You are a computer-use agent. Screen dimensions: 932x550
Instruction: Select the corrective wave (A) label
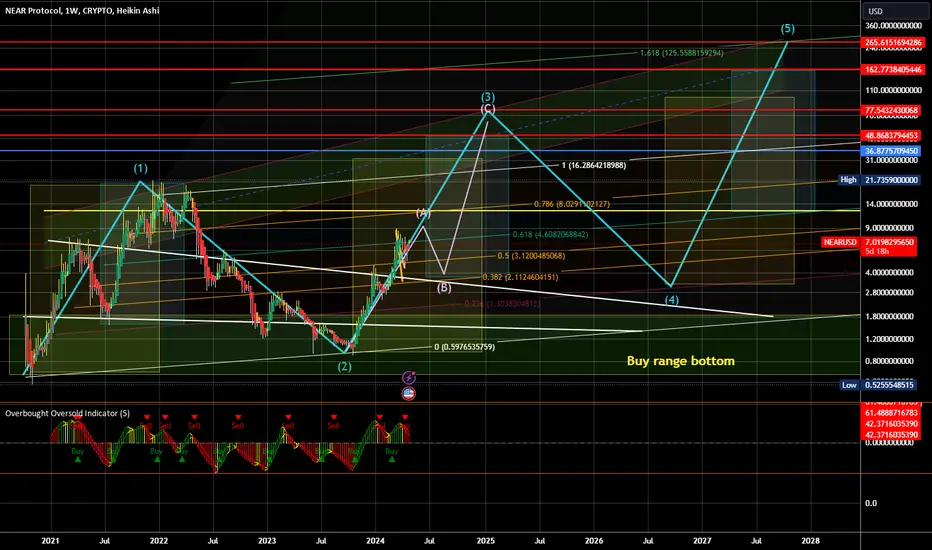[423, 212]
